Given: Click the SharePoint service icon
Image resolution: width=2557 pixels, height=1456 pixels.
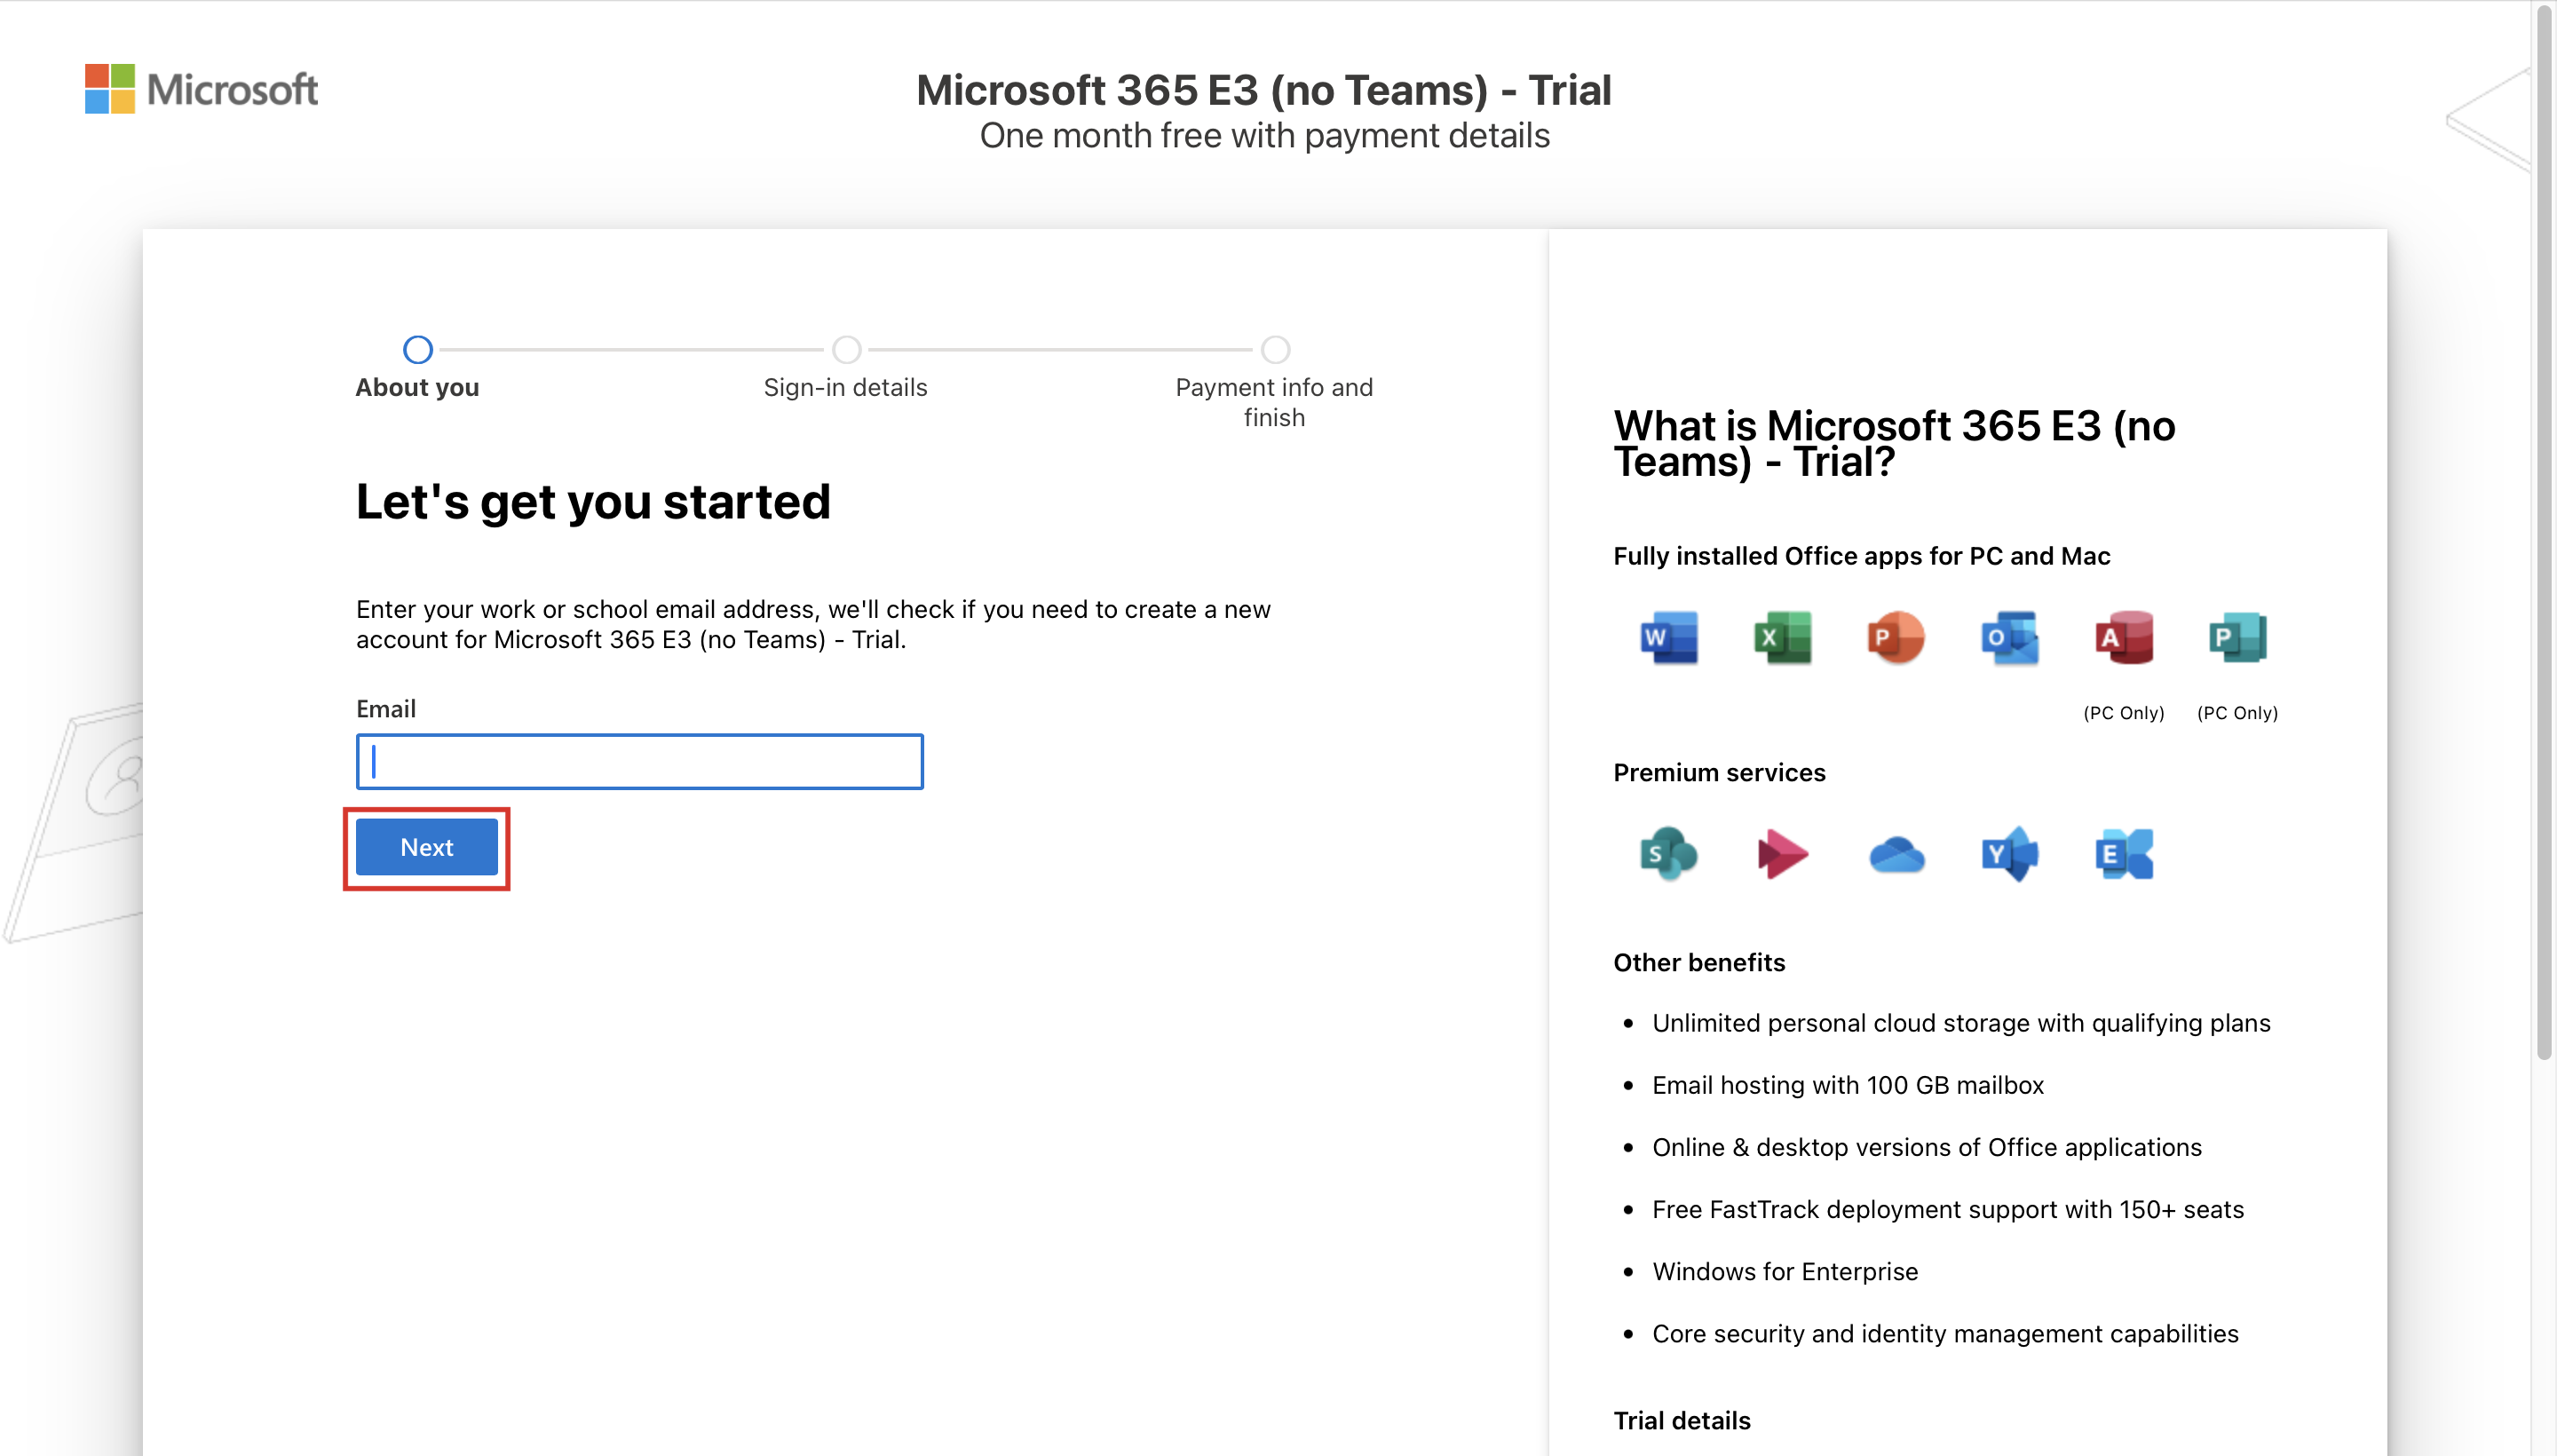Looking at the screenshot, I should pos(1669,854).
